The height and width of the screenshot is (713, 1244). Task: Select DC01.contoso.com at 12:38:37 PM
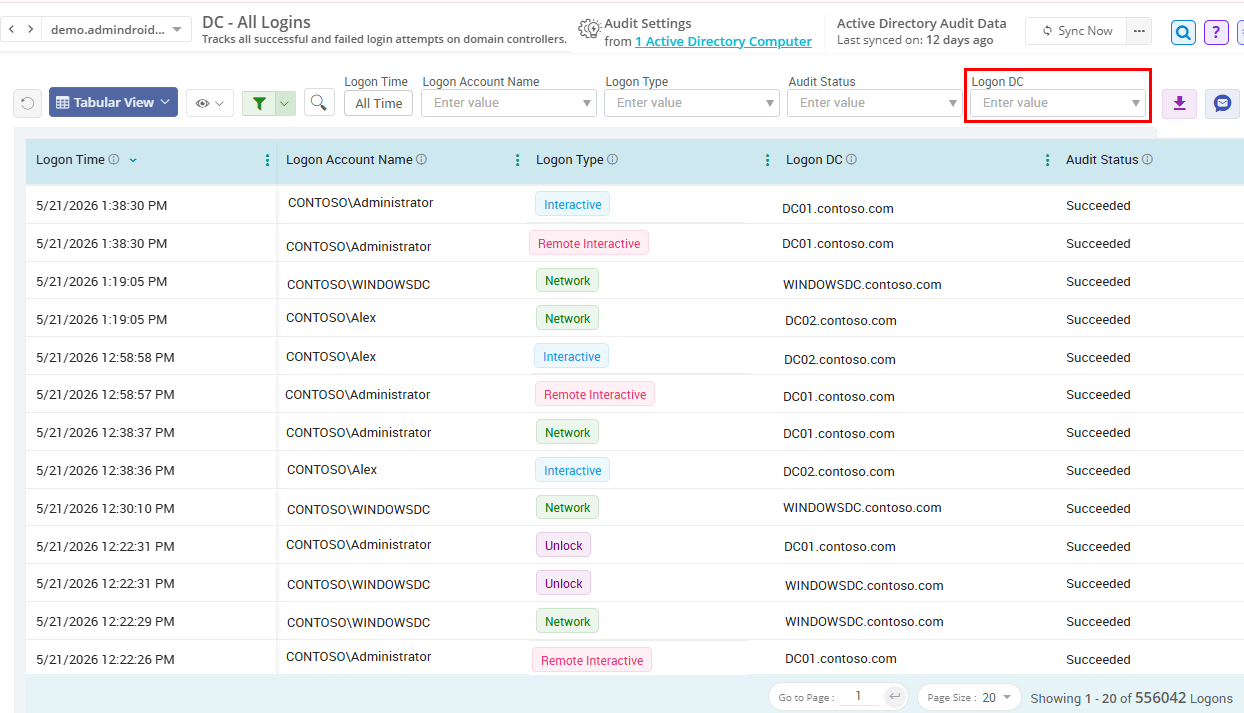[839, 434]
